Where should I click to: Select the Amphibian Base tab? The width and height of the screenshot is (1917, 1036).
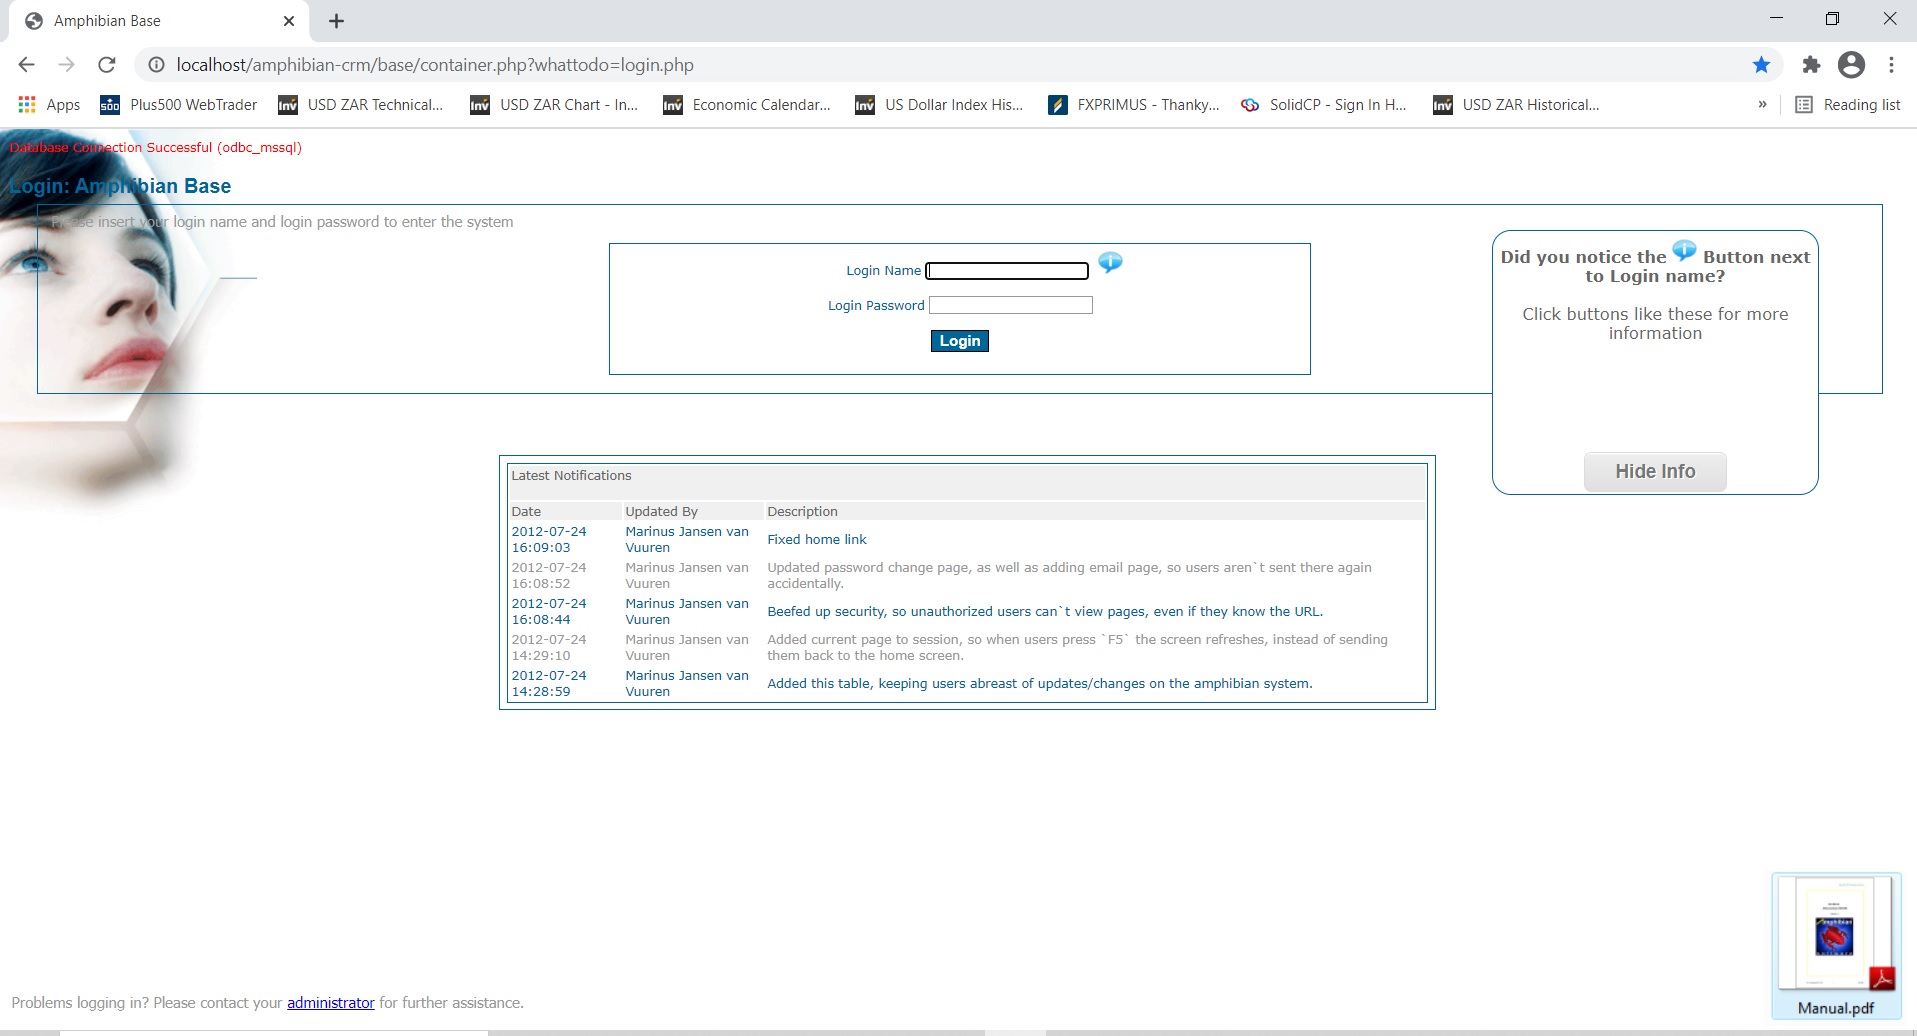pos(158,21)
